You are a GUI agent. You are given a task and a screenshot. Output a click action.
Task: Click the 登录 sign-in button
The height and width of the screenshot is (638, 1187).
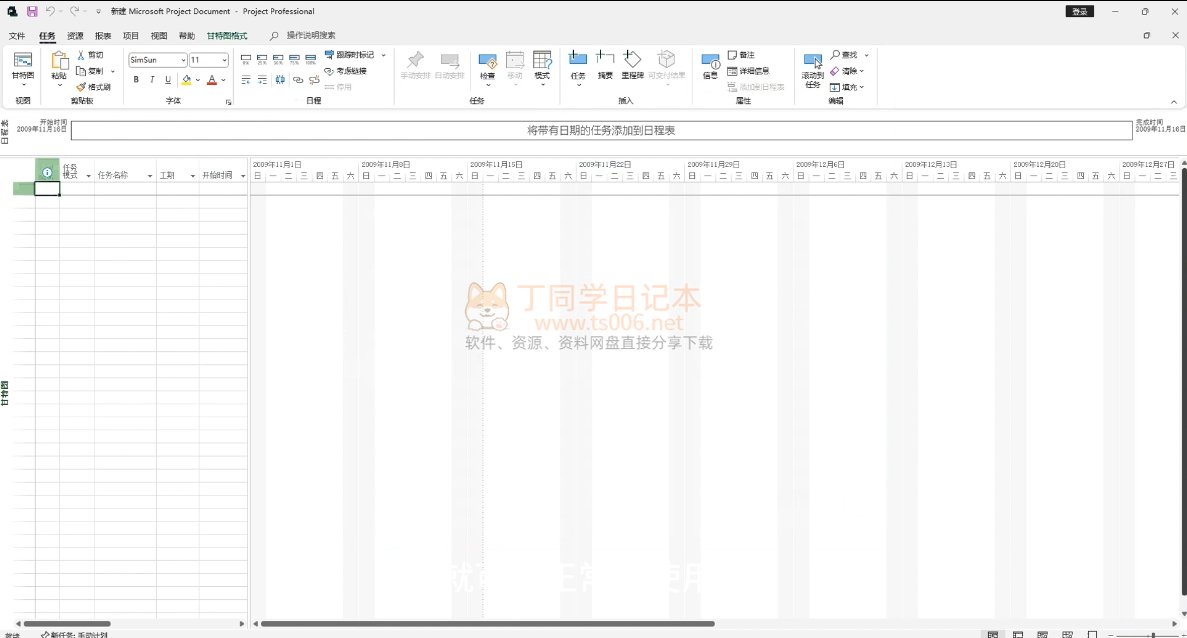click(1079, 11)
